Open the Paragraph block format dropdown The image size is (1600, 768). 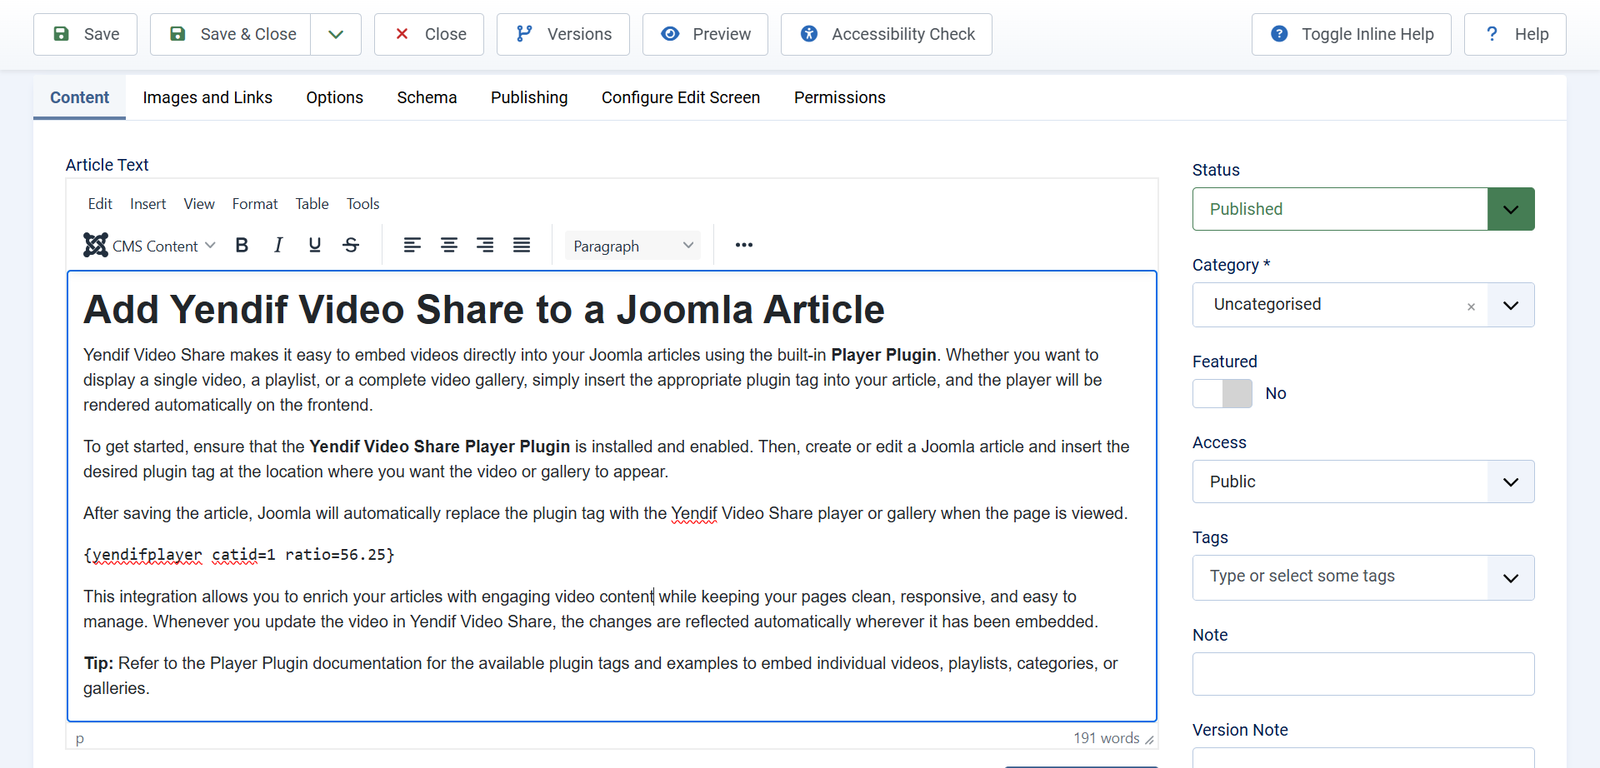click(x=633, y=246)
